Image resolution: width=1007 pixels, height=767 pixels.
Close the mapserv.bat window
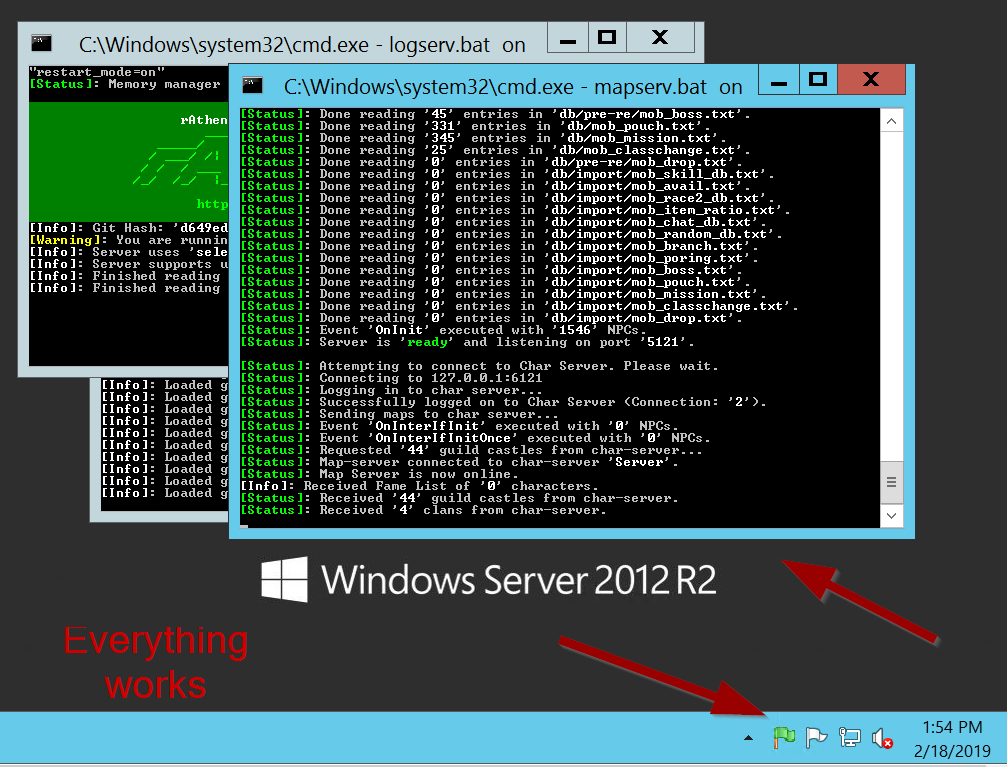click(871, 79)
